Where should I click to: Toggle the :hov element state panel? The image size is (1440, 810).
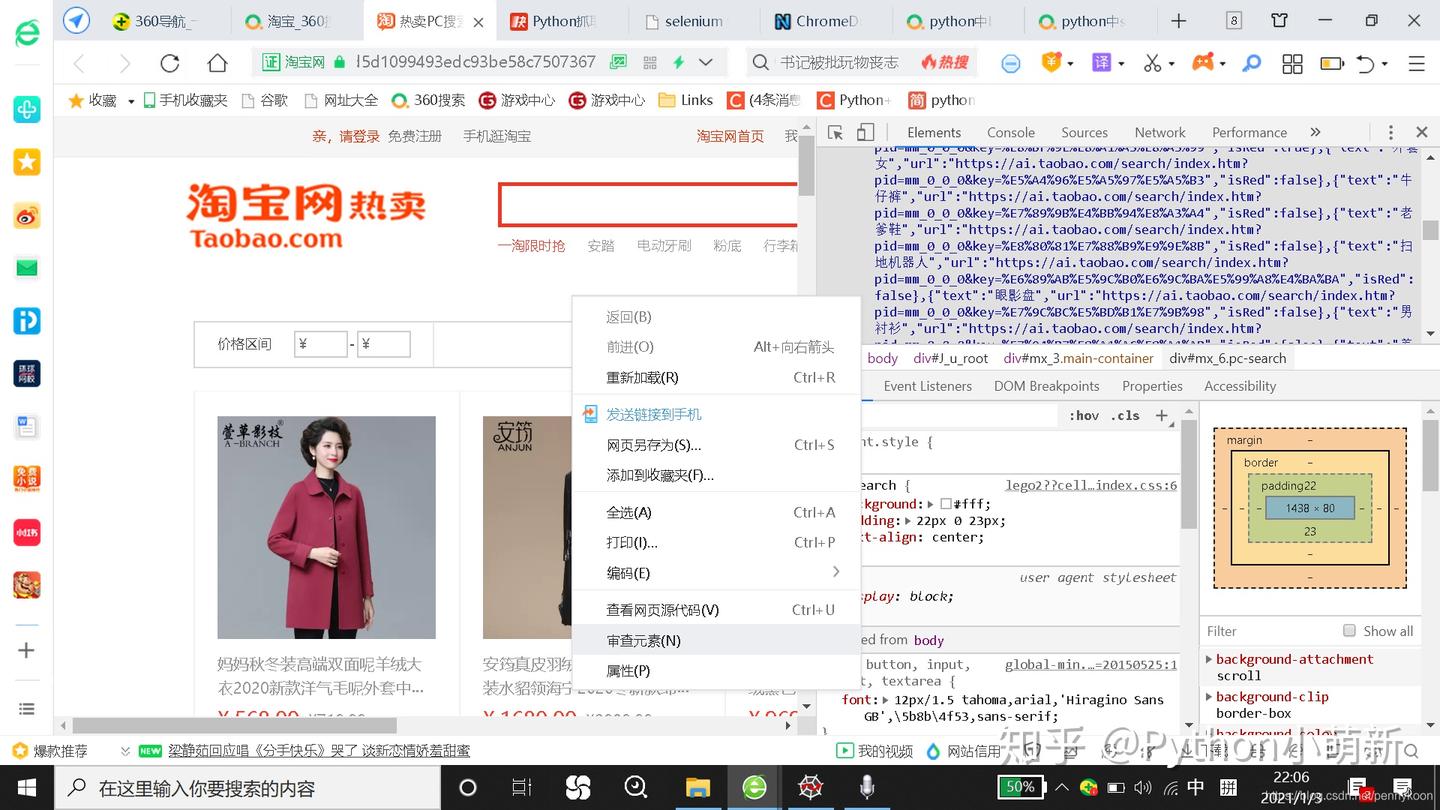coord(1083,416)
